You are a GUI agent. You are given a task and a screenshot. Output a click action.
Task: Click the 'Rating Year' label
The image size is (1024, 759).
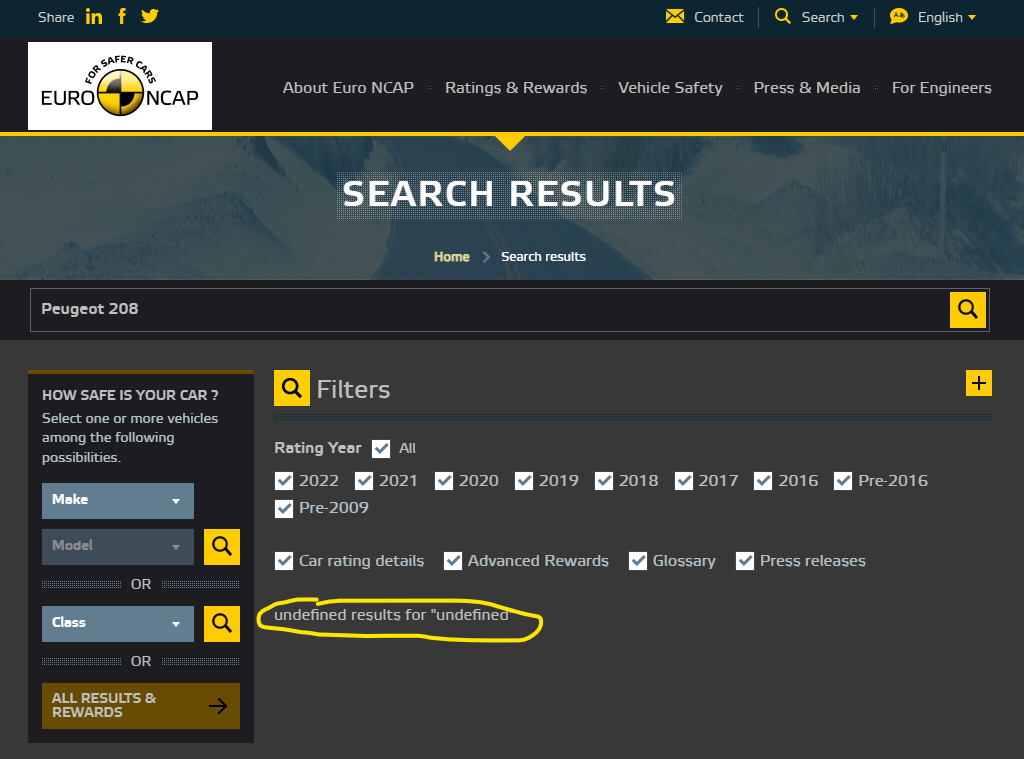click(317, 448)
